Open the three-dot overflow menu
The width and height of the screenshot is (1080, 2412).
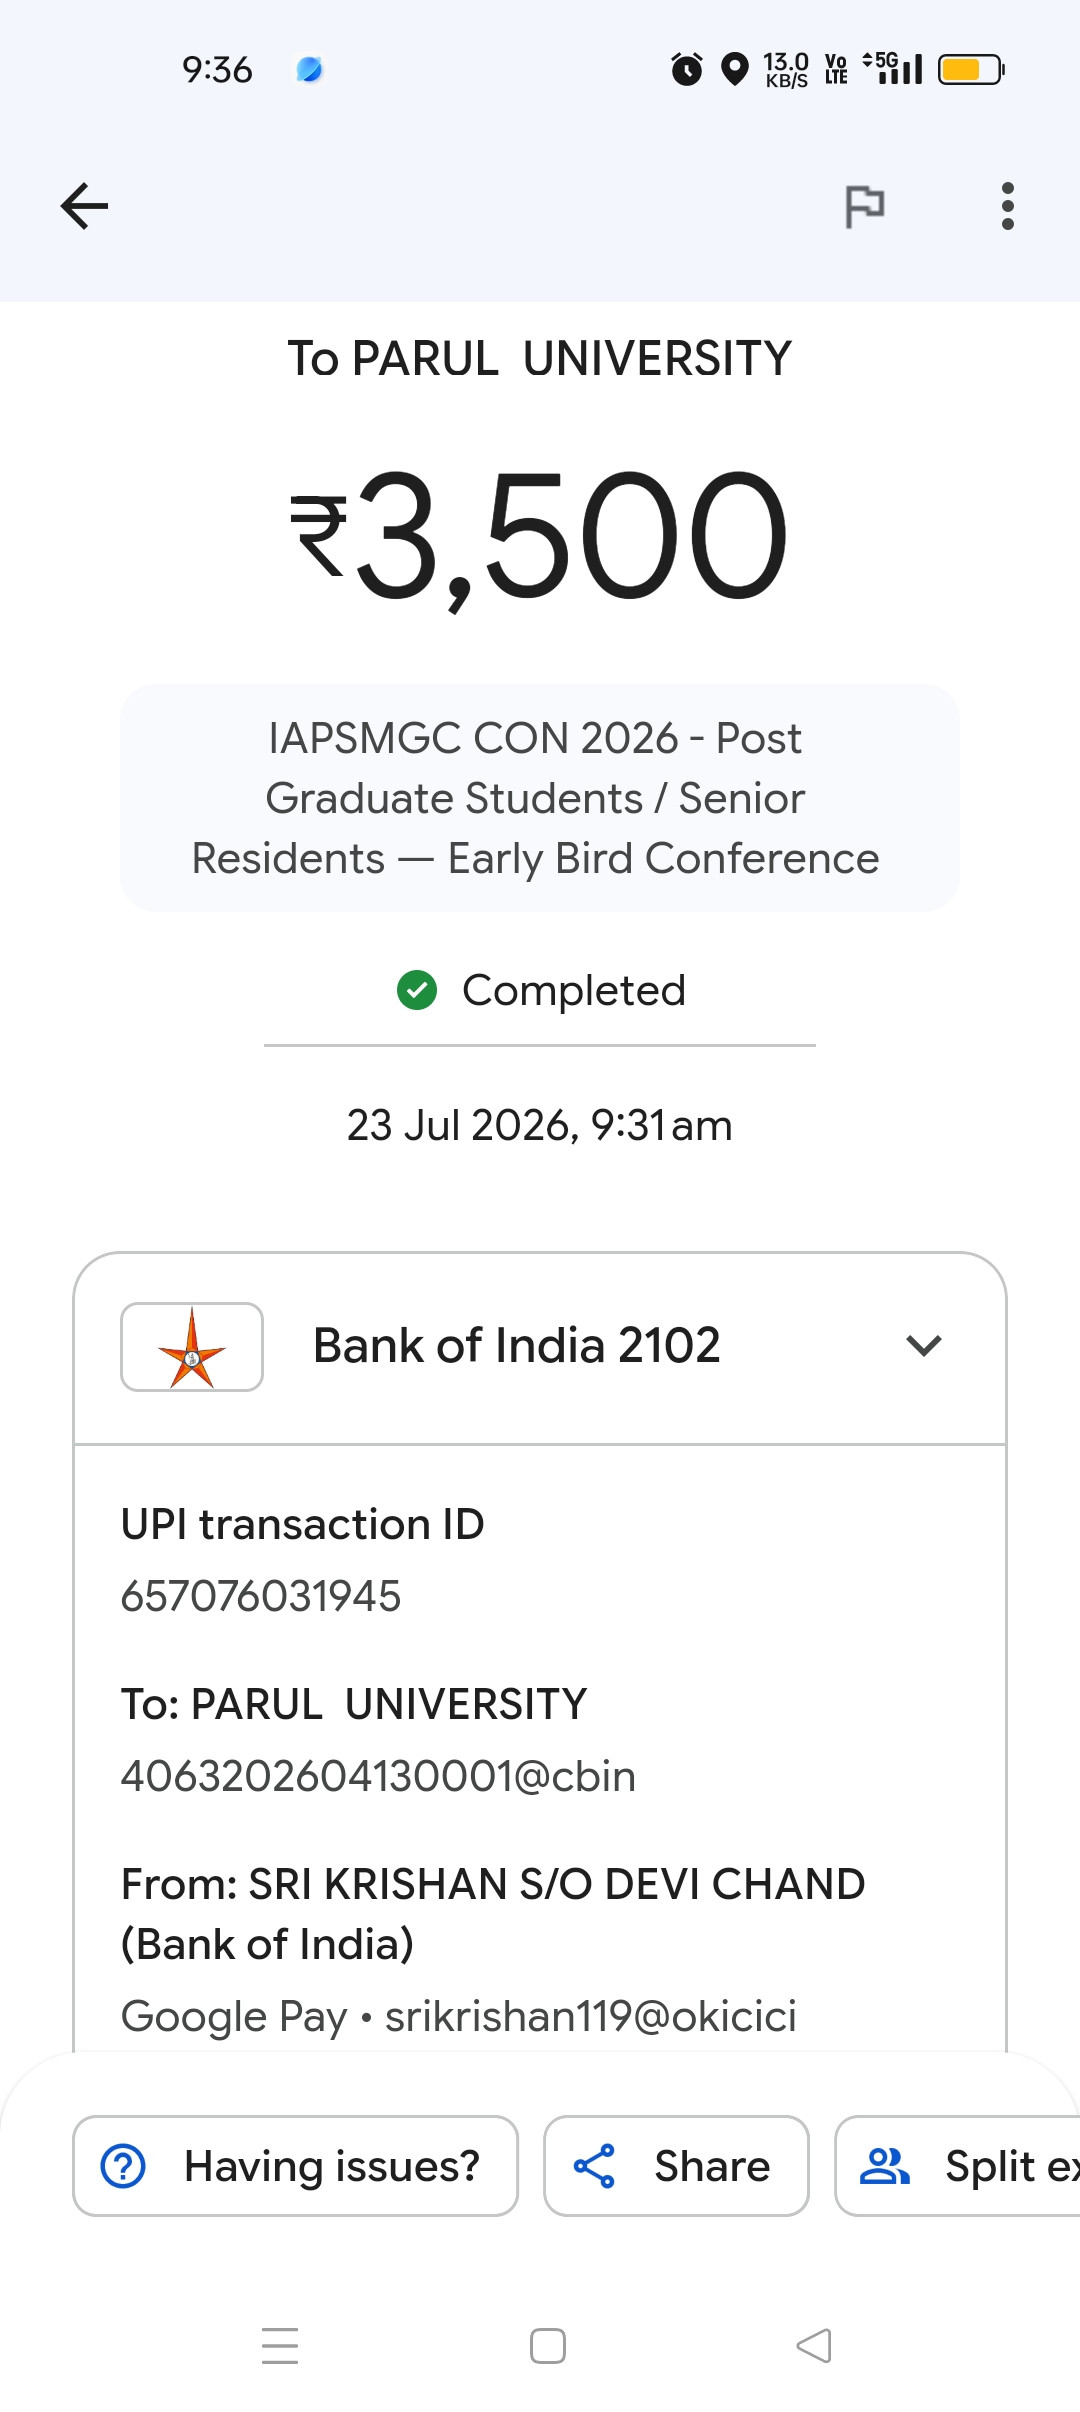click(x=1007, y=206)
